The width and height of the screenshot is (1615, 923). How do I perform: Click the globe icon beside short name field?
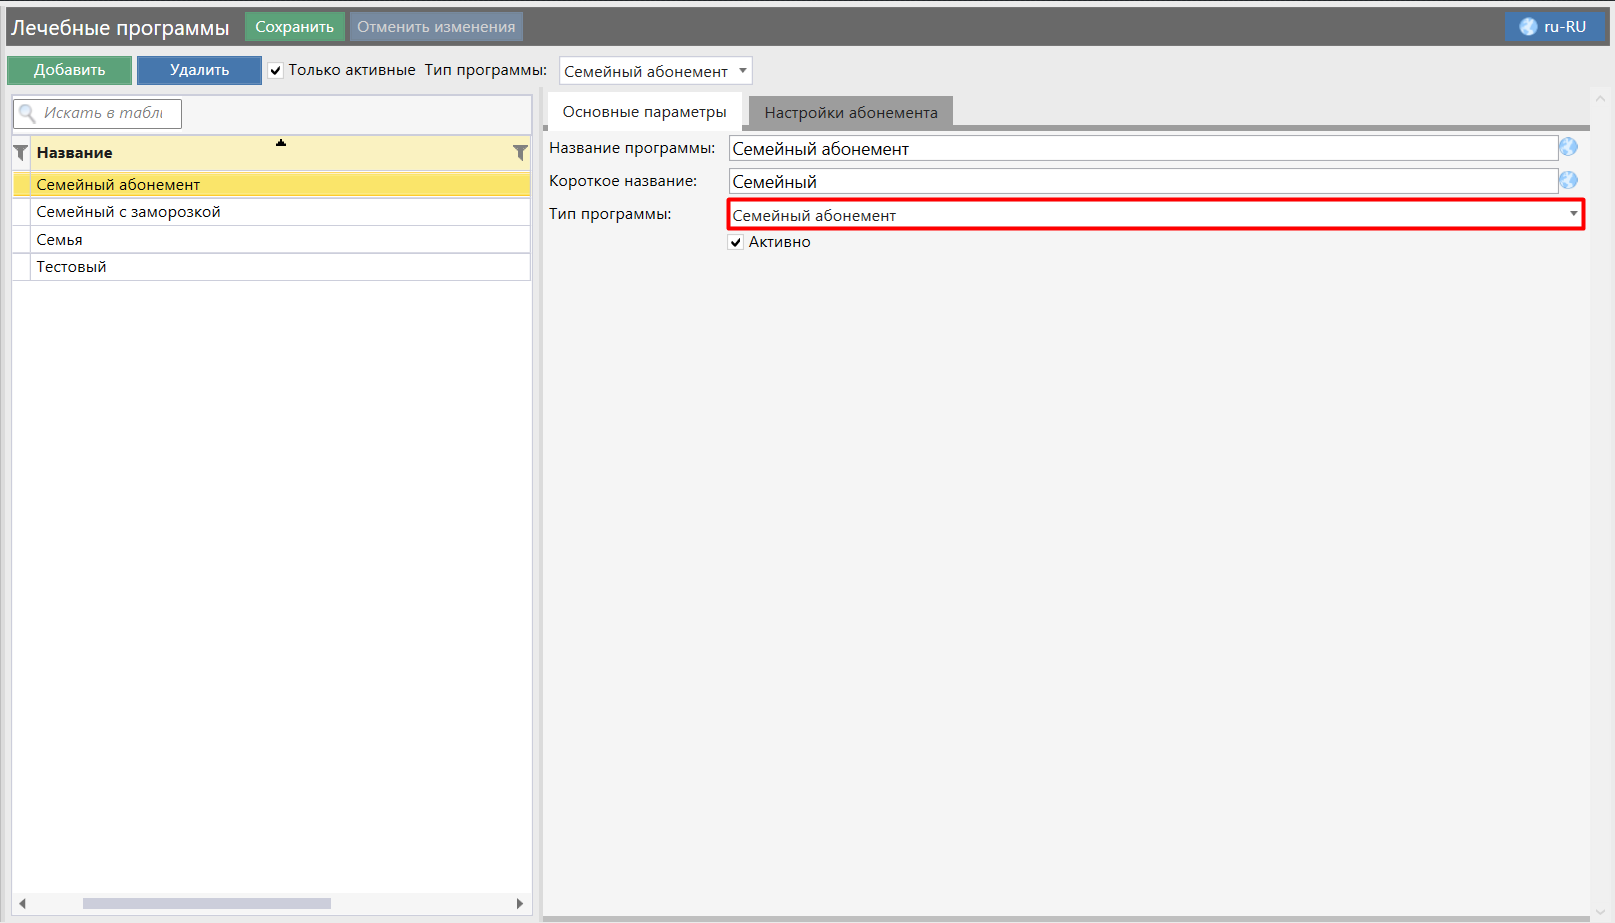click(x=1568, y=180)
